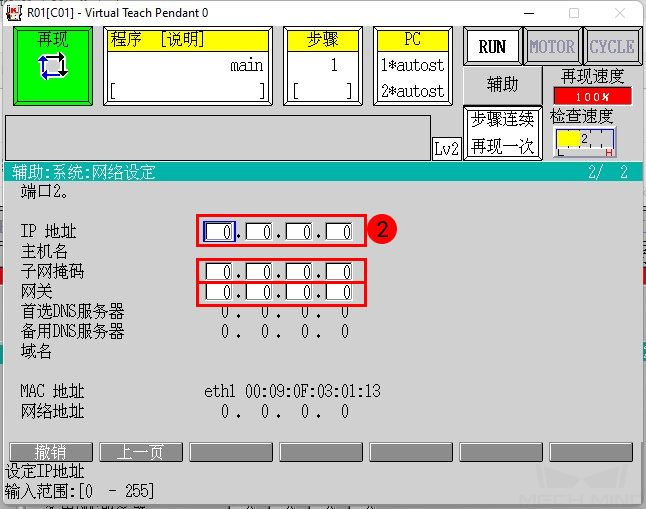Click the Virtual Teach Pendant app icon

14,13
